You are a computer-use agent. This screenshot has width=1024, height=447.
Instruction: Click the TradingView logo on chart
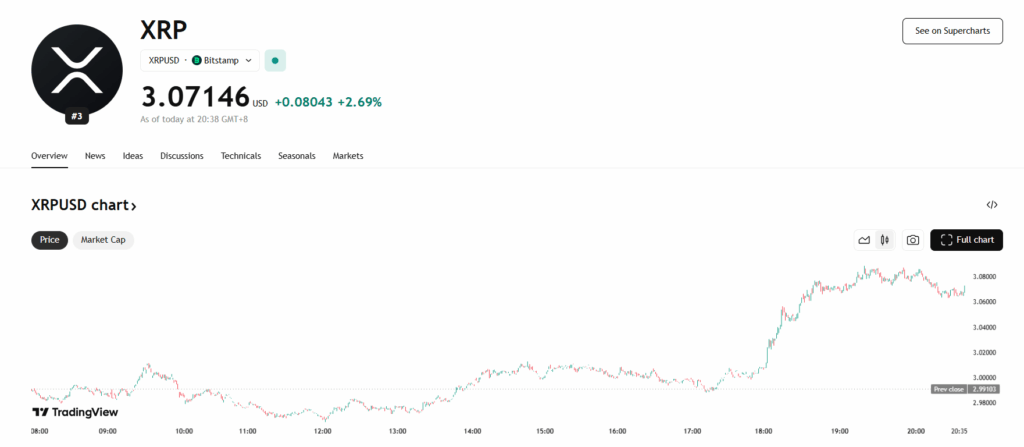pos(75,412)
